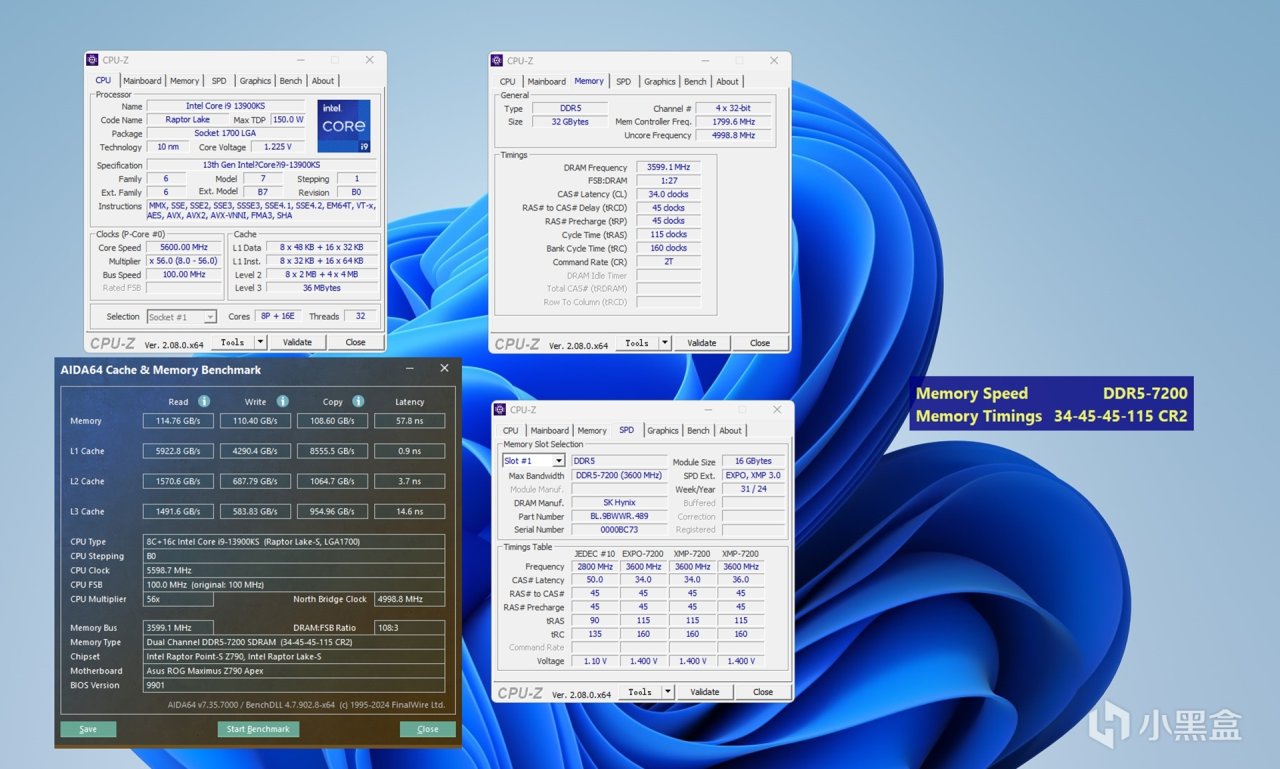Open Memory tab in the processor window
Viewport: 1280px width, 769px height.
184,81
